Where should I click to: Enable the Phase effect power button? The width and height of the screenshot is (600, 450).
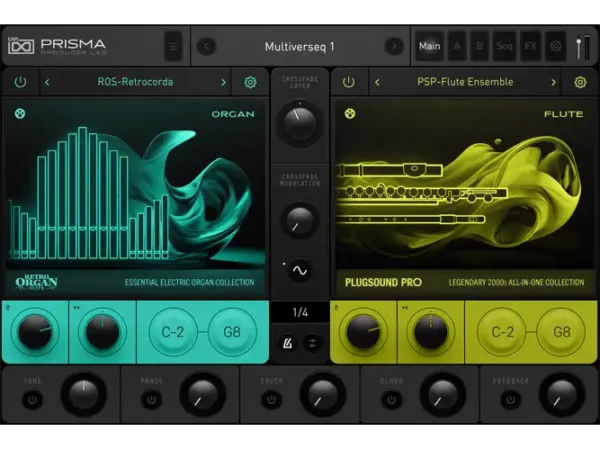(x=152, y=400)
